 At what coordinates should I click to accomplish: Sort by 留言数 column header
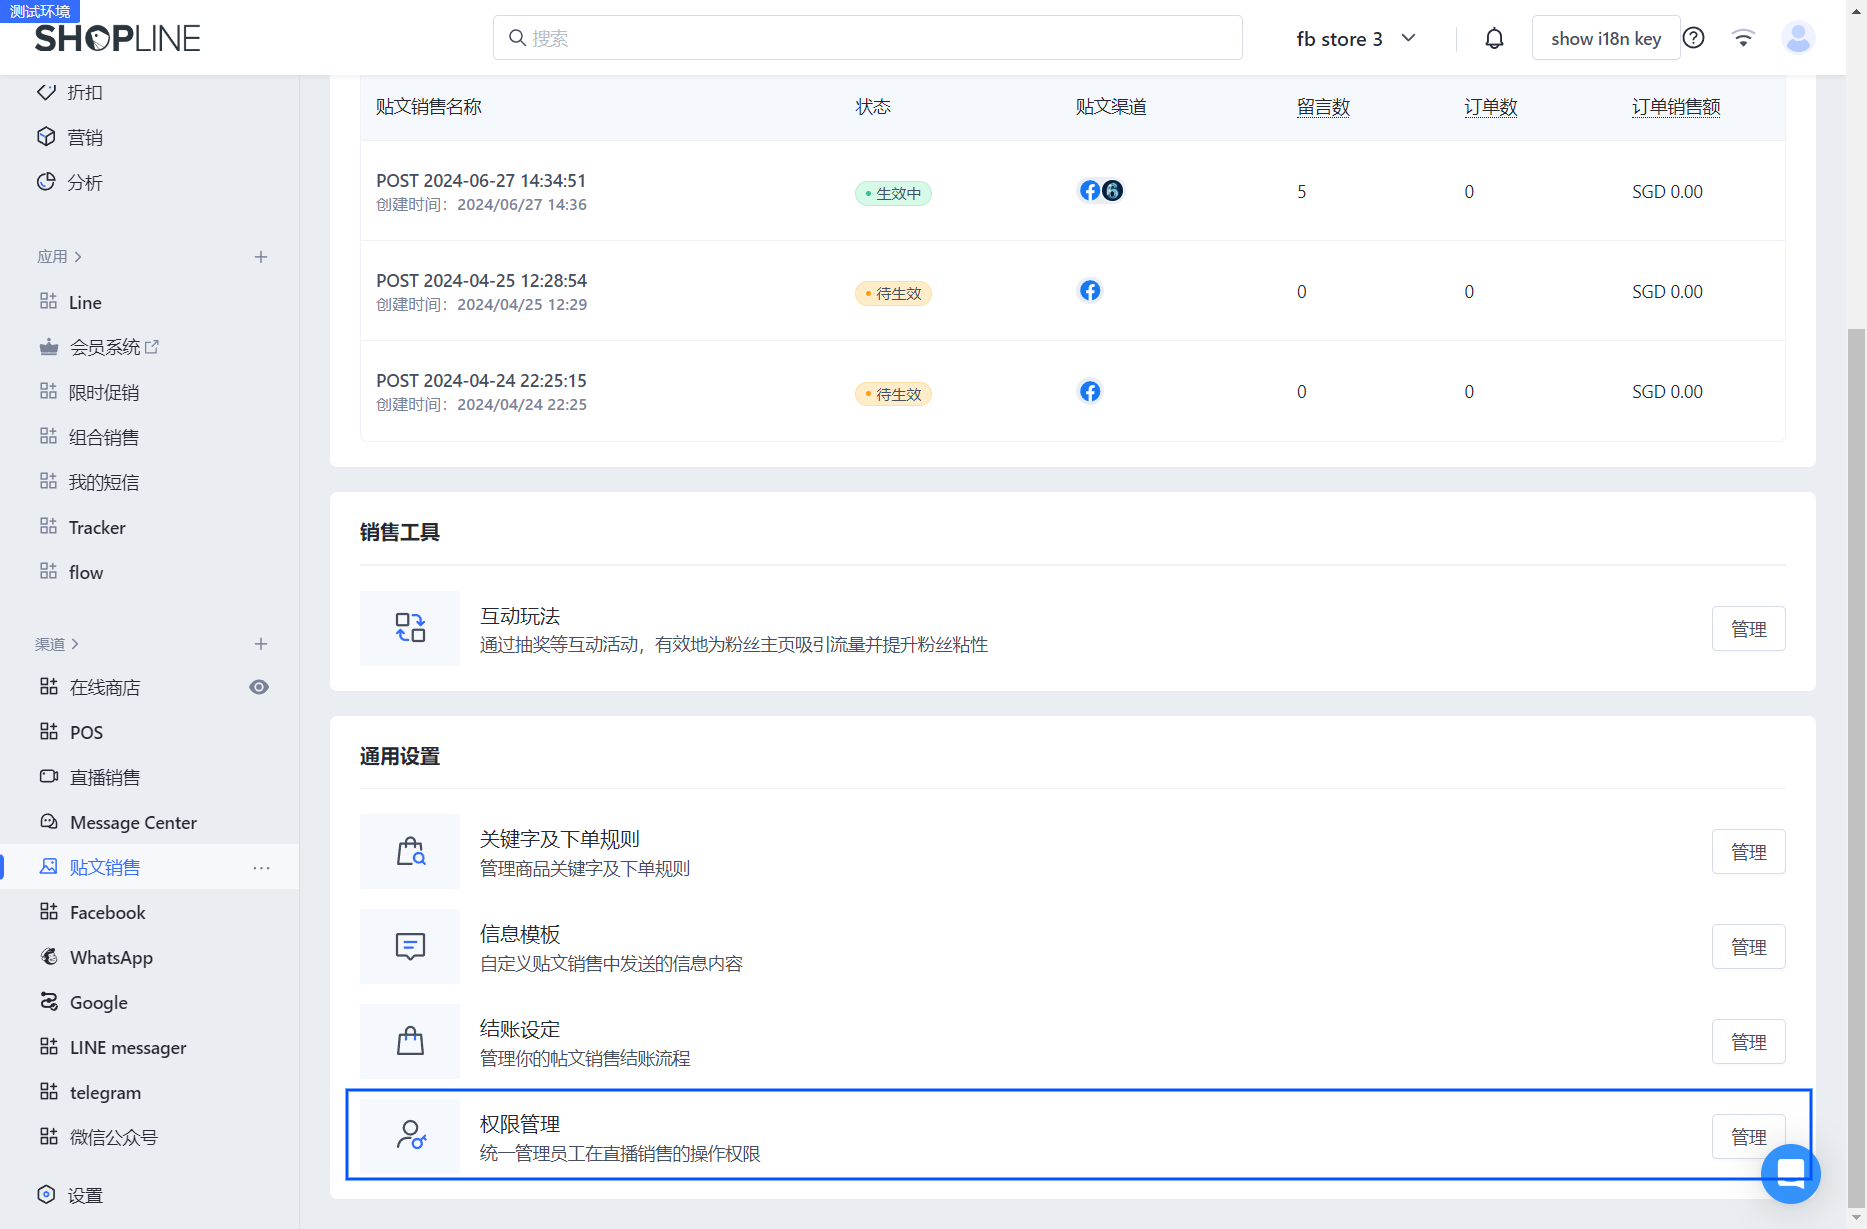[1323, 107]
